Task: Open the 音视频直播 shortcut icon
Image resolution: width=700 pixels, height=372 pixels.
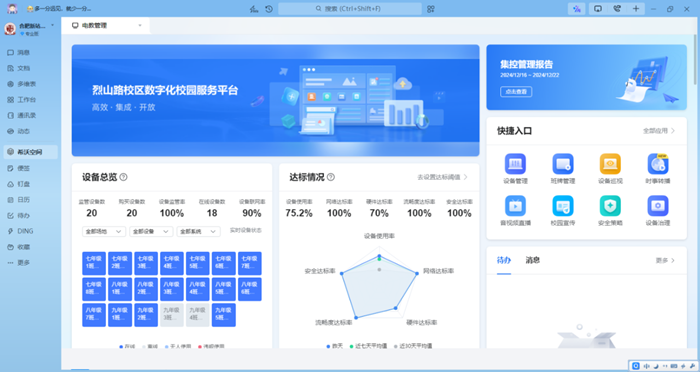Action: pos(515,205)
